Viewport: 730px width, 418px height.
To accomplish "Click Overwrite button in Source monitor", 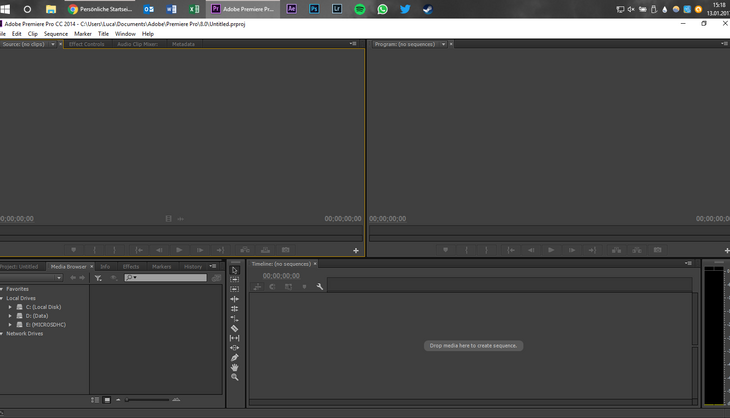I will point(265,250).
